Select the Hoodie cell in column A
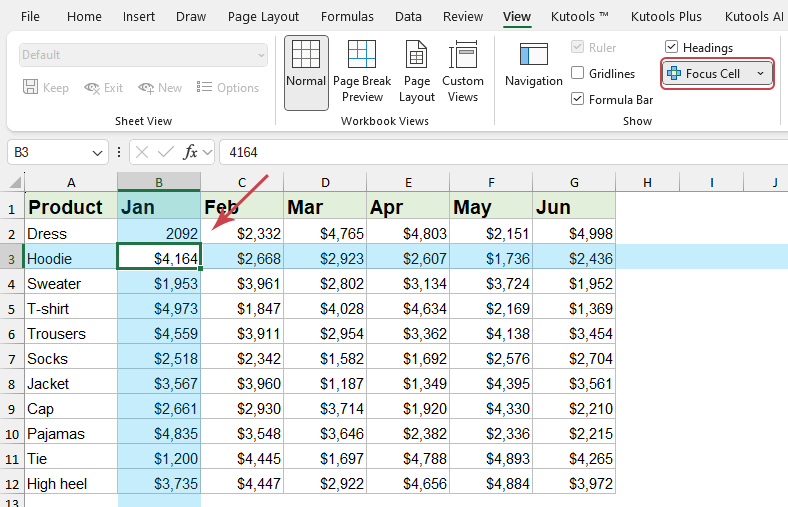788x507 pixels. [x=70, y=258]
